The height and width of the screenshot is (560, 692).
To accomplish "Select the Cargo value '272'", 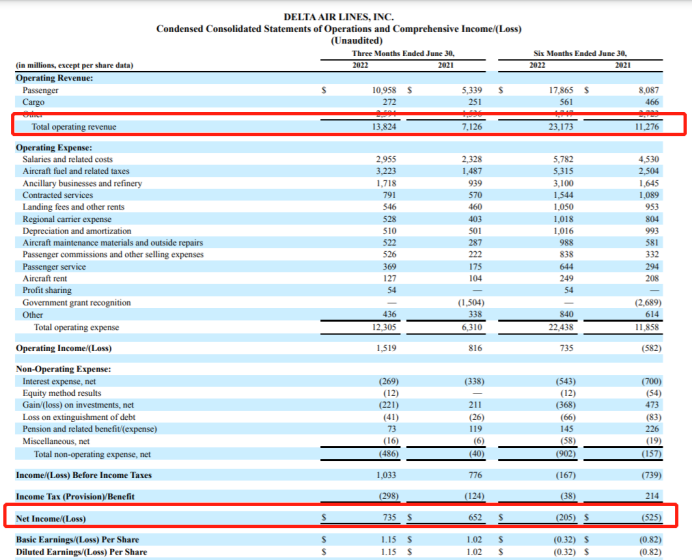I will click(389, 102).
